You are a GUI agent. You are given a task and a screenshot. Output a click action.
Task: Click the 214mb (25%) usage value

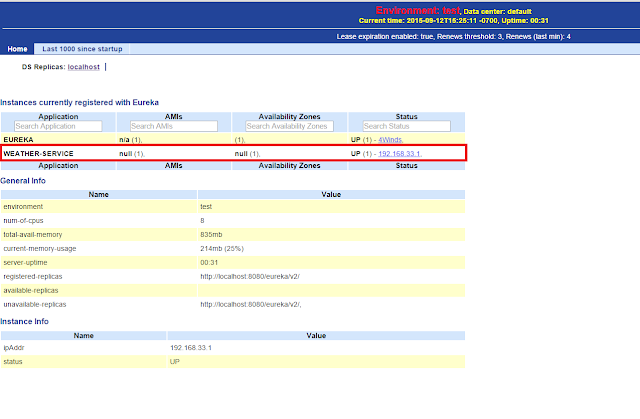(222, 248)
